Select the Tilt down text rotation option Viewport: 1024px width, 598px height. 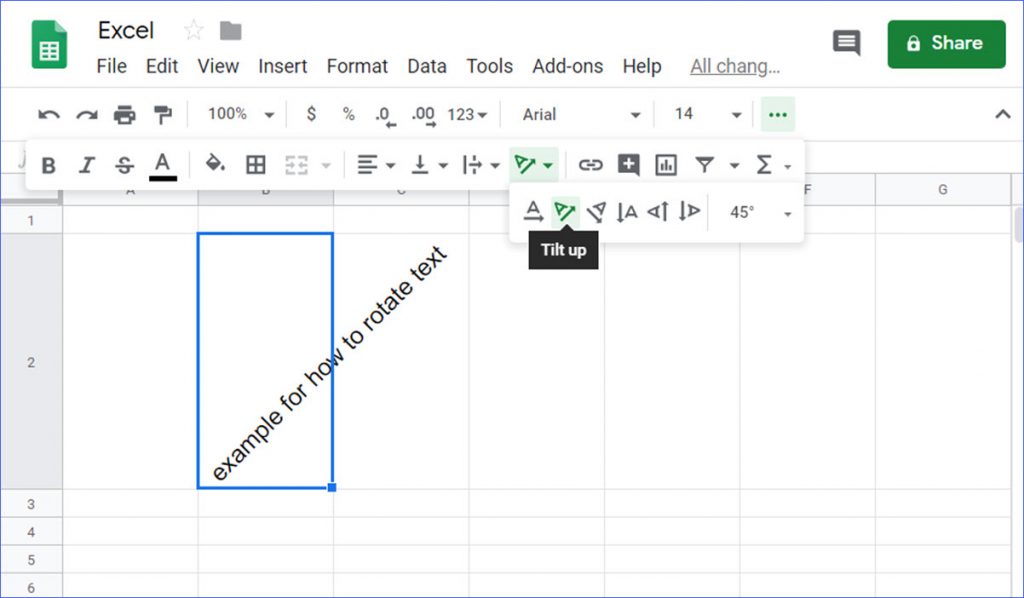pyautogui.click(x=596, y=211)
